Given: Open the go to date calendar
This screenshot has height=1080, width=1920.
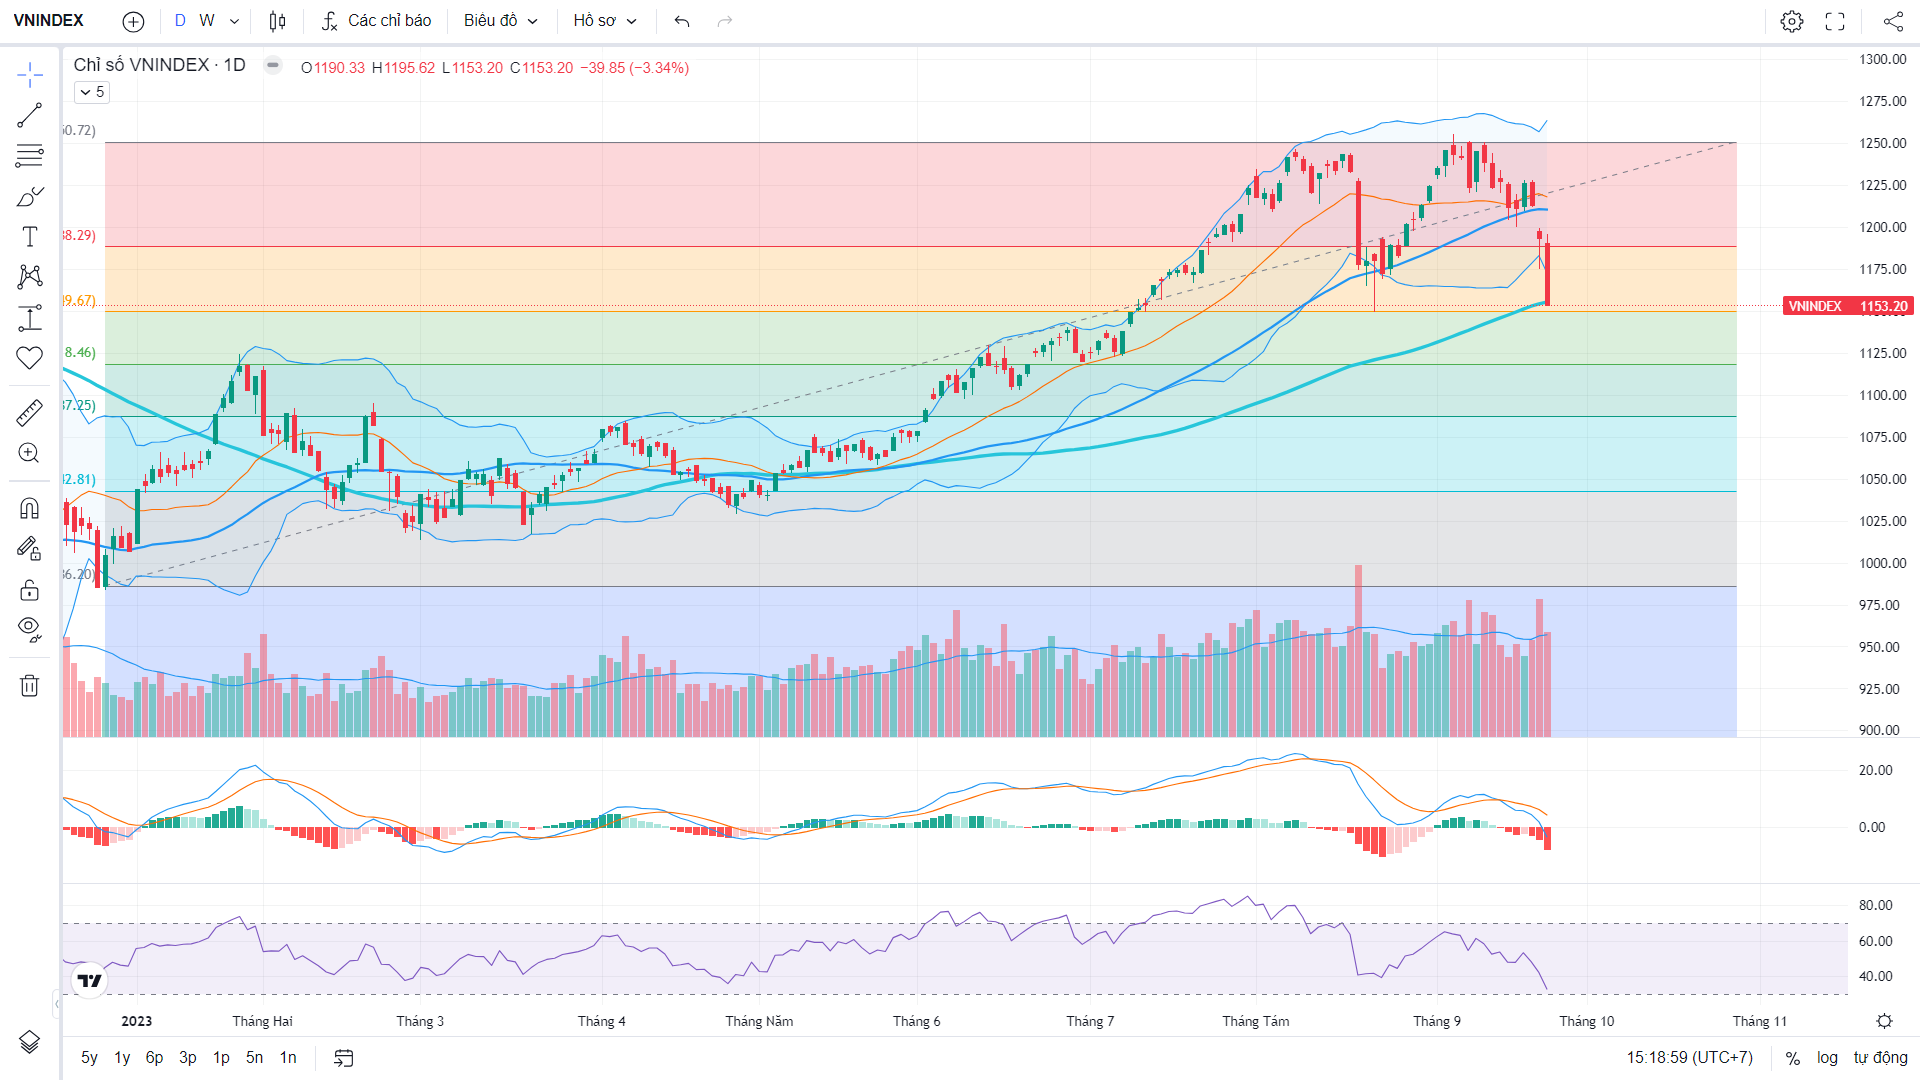Looking at the screenshot, I should (x=344, y=1057).
